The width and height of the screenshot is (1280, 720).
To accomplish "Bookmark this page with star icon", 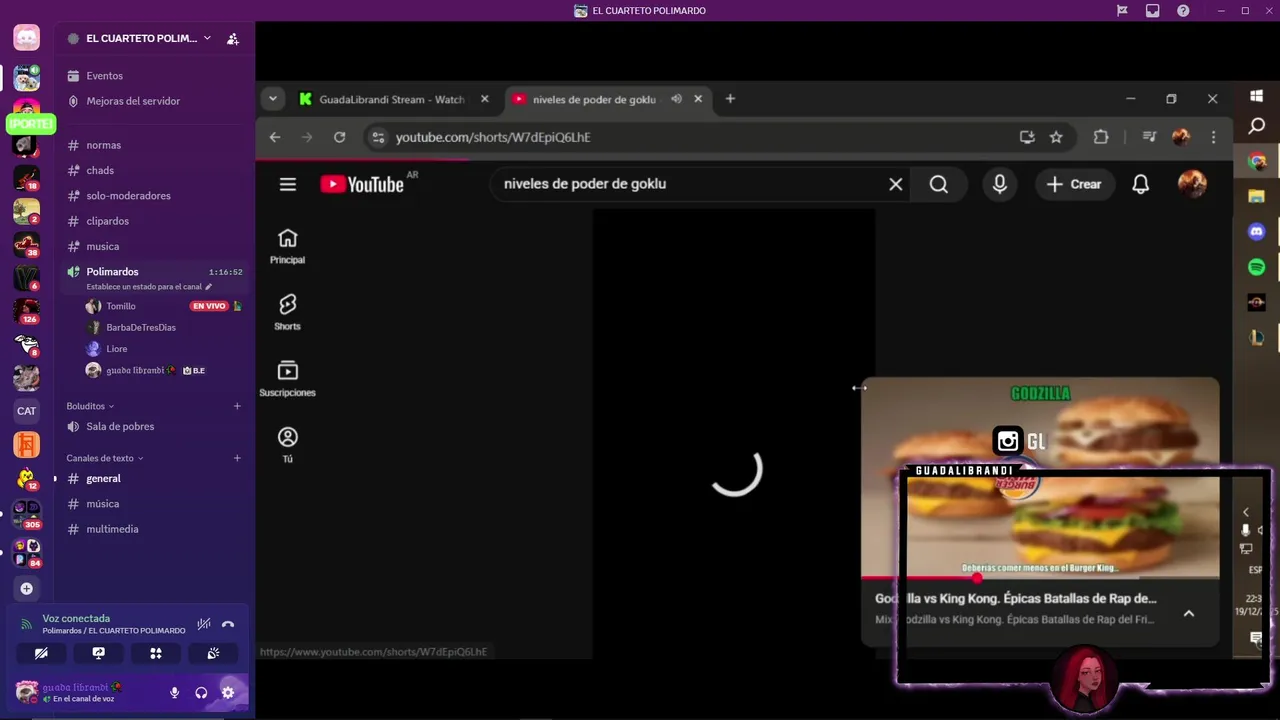I will click(1056, 137).
